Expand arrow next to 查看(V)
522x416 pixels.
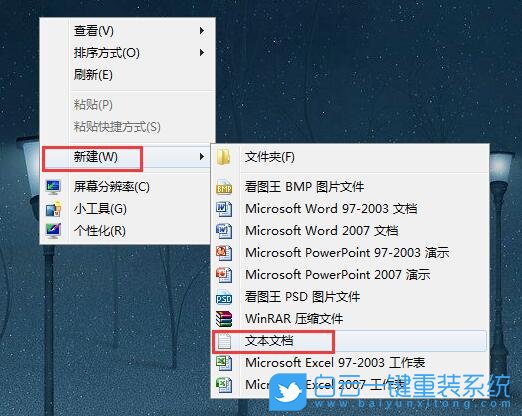(x=201, y=31)
